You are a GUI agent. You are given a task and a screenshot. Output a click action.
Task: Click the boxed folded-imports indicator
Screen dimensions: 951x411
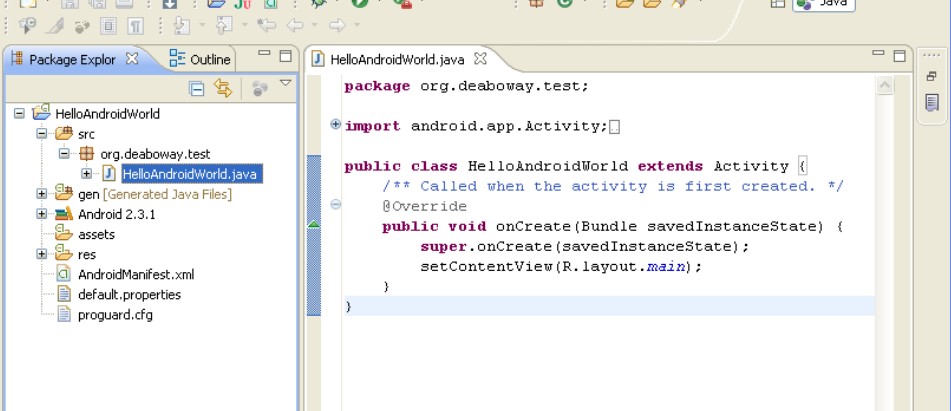pyautogui.click(x=614, y=127)
